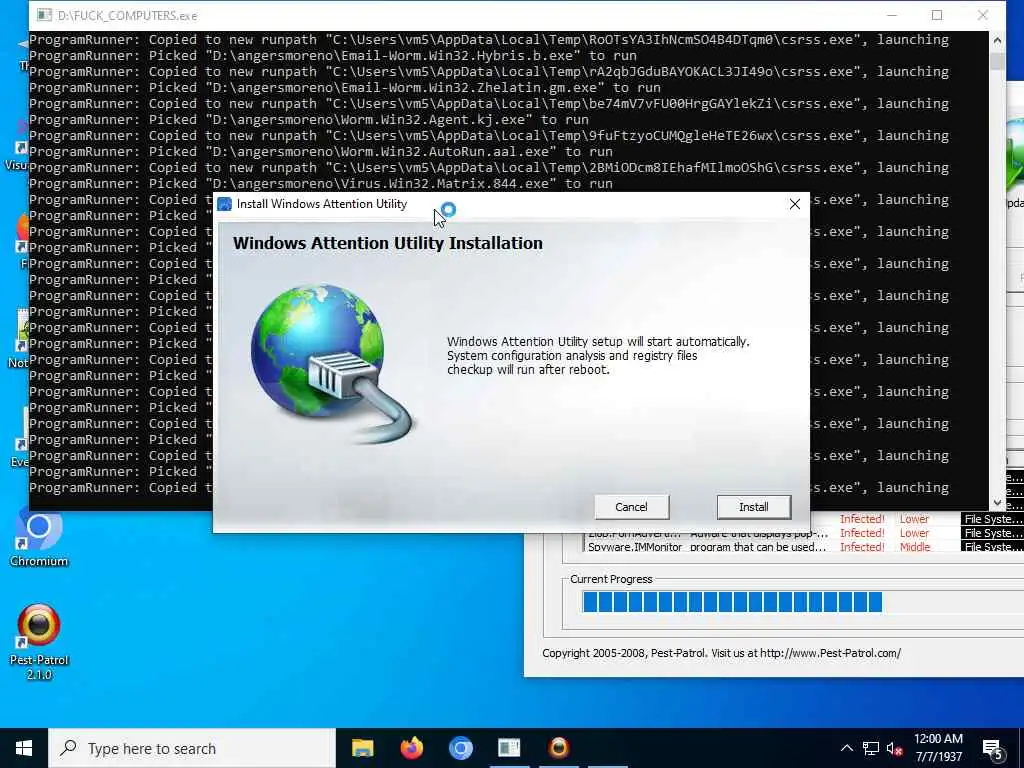Click the console scrollbar down arrow
The width and height of the screenshot is (1024, 768).
point(997,503)
